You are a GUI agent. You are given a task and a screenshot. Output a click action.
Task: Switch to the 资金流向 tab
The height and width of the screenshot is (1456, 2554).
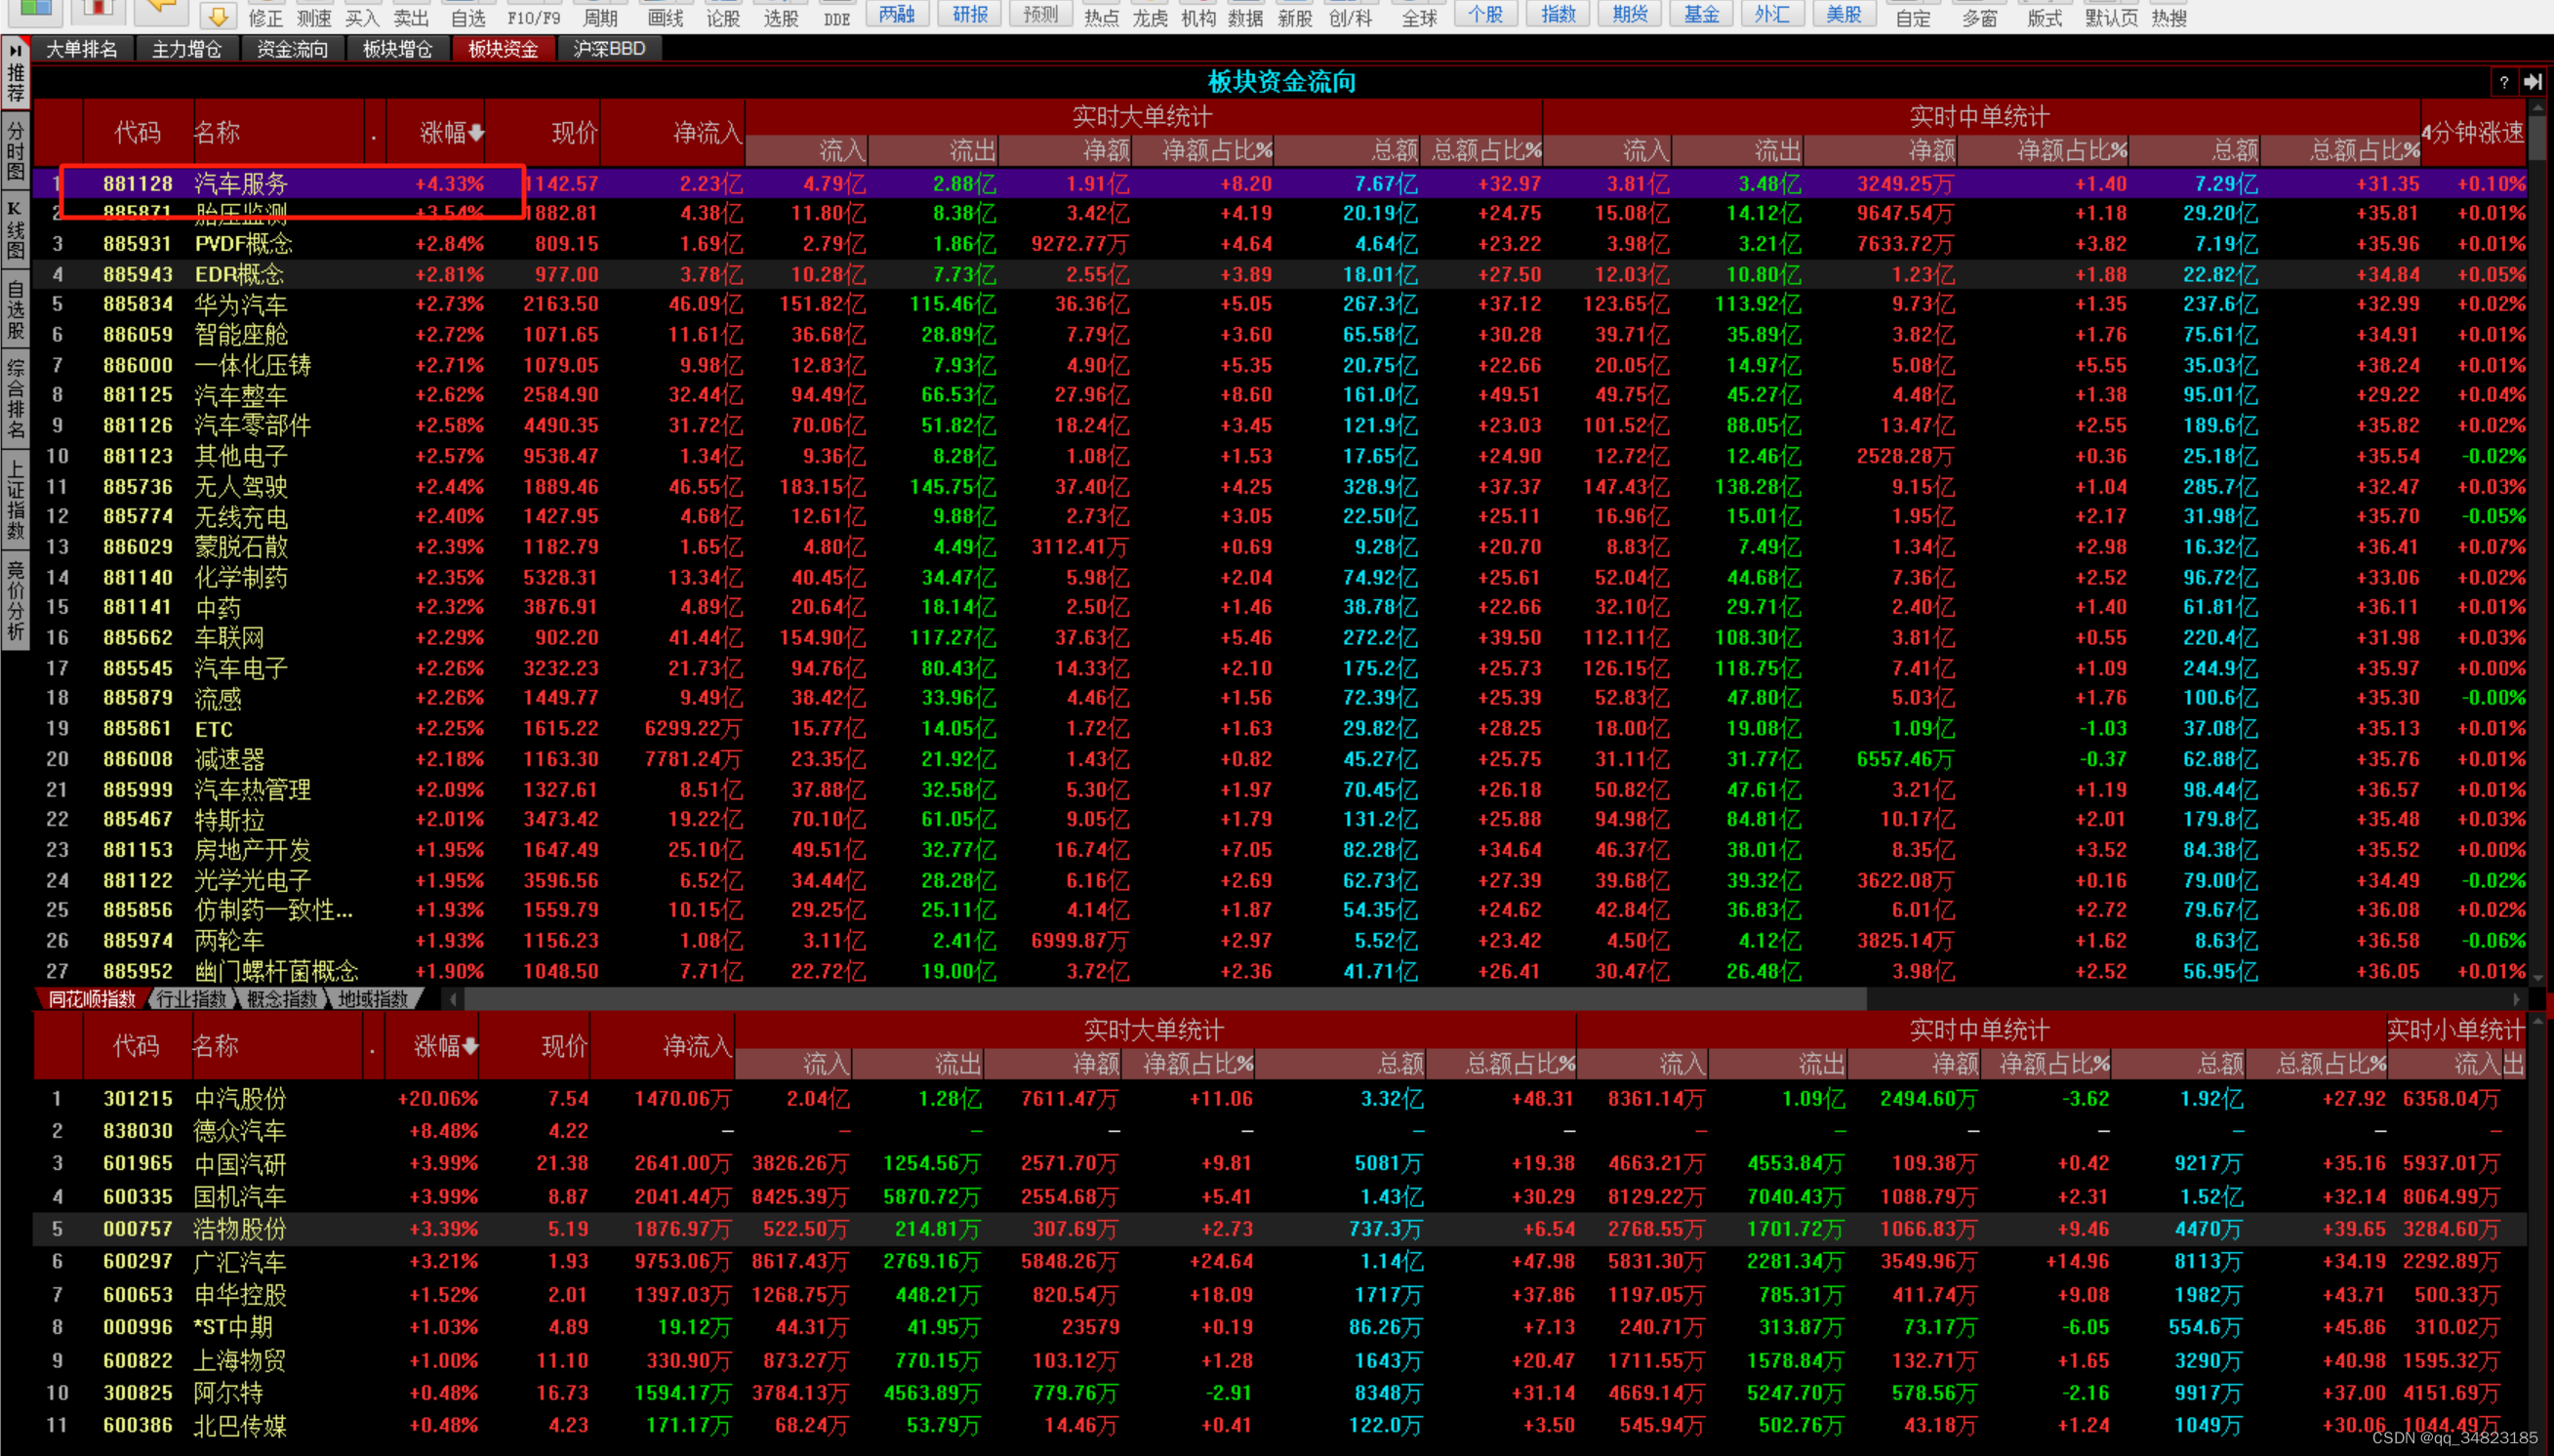click(x=291, y=49)
